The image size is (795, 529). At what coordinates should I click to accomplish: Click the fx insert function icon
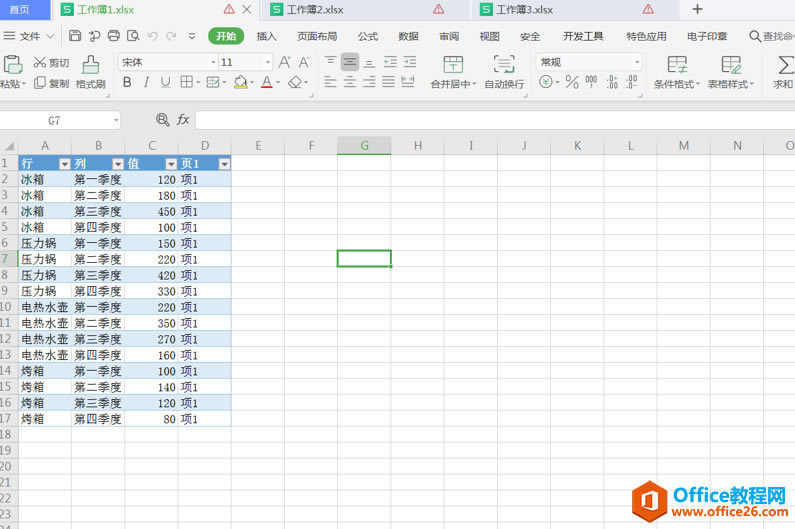(183, 120)
